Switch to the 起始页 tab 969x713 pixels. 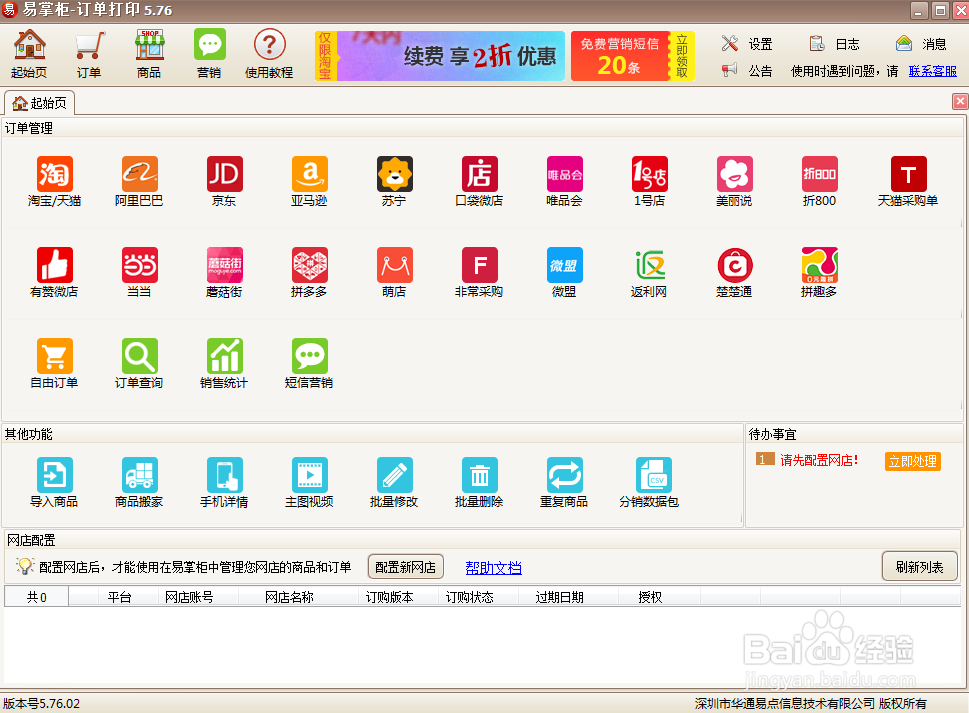pos(40,103)
